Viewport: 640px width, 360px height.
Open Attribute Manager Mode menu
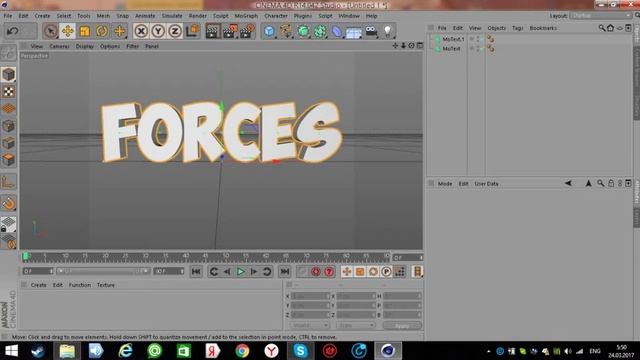click(445, 184)
